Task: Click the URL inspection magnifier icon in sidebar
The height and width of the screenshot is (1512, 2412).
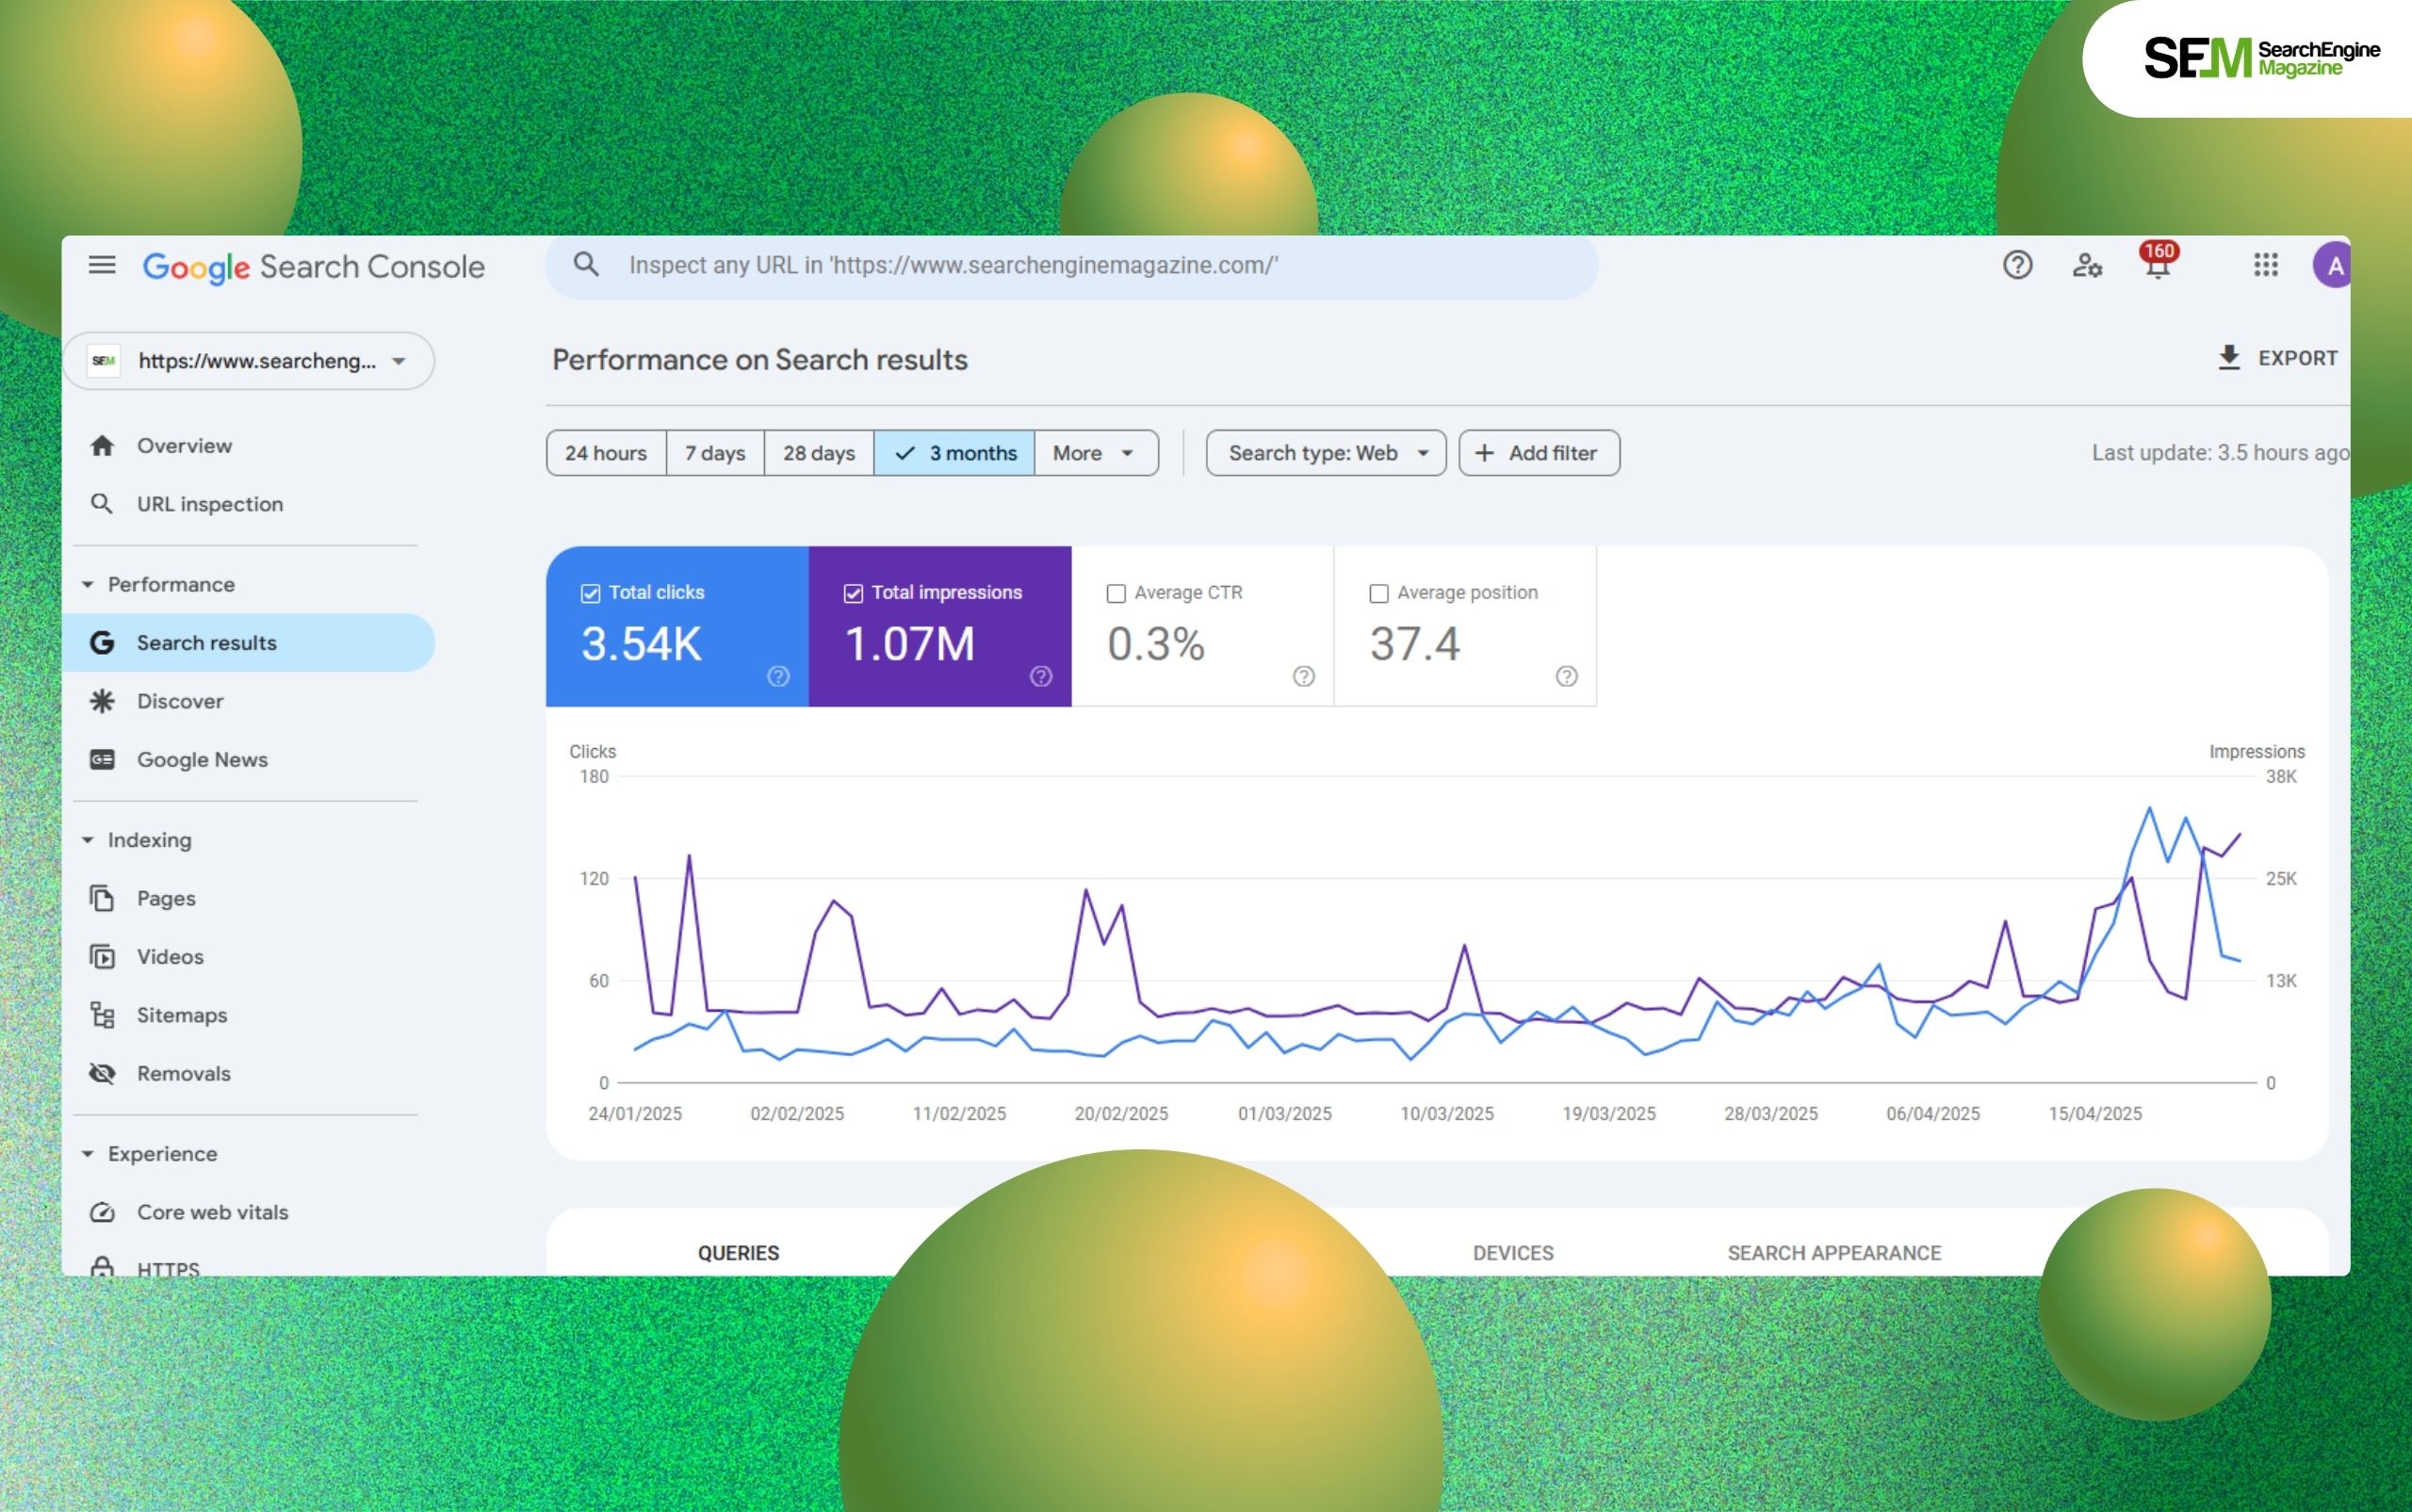Action: point(102,504)
